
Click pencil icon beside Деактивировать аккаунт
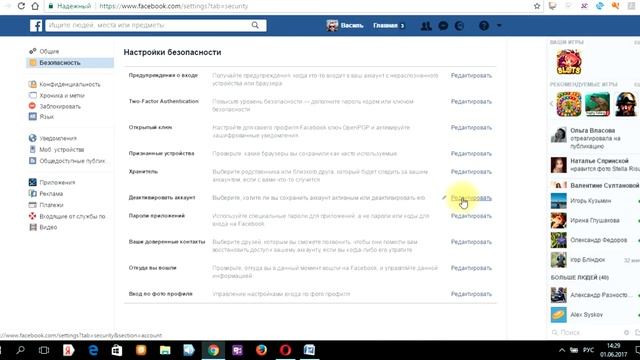(444, 198)
